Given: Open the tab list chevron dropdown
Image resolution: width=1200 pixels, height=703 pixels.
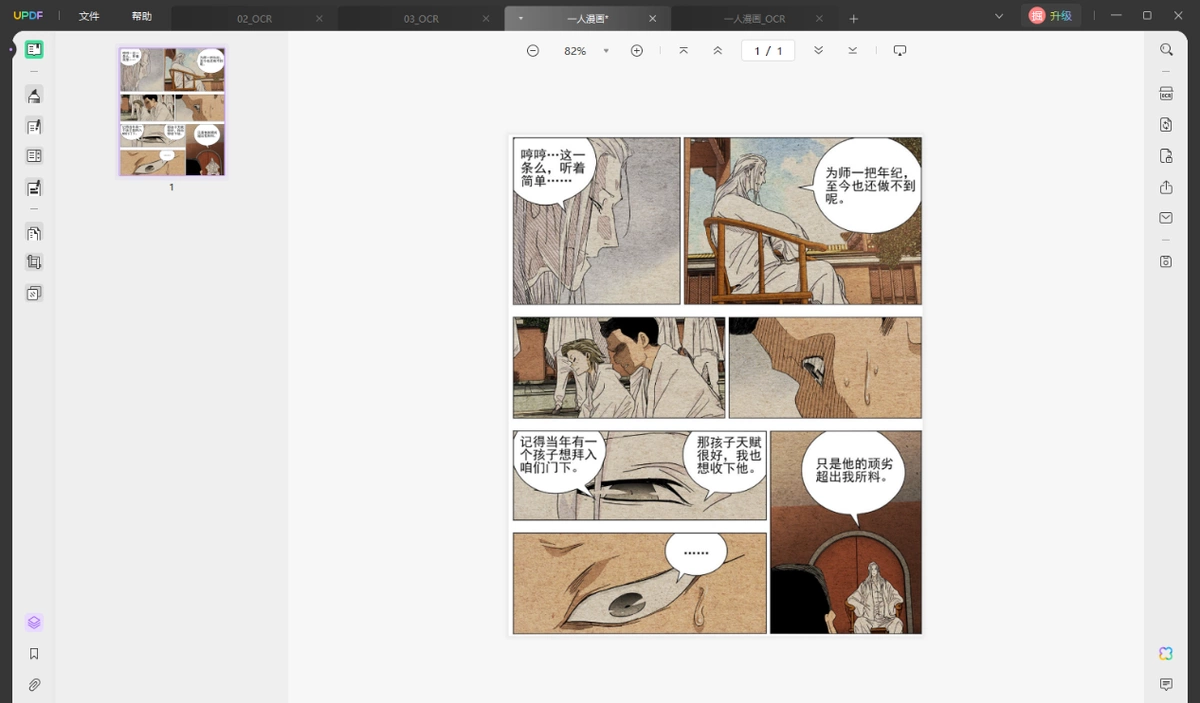Looking at the screenshot, I should click(999, 16).
